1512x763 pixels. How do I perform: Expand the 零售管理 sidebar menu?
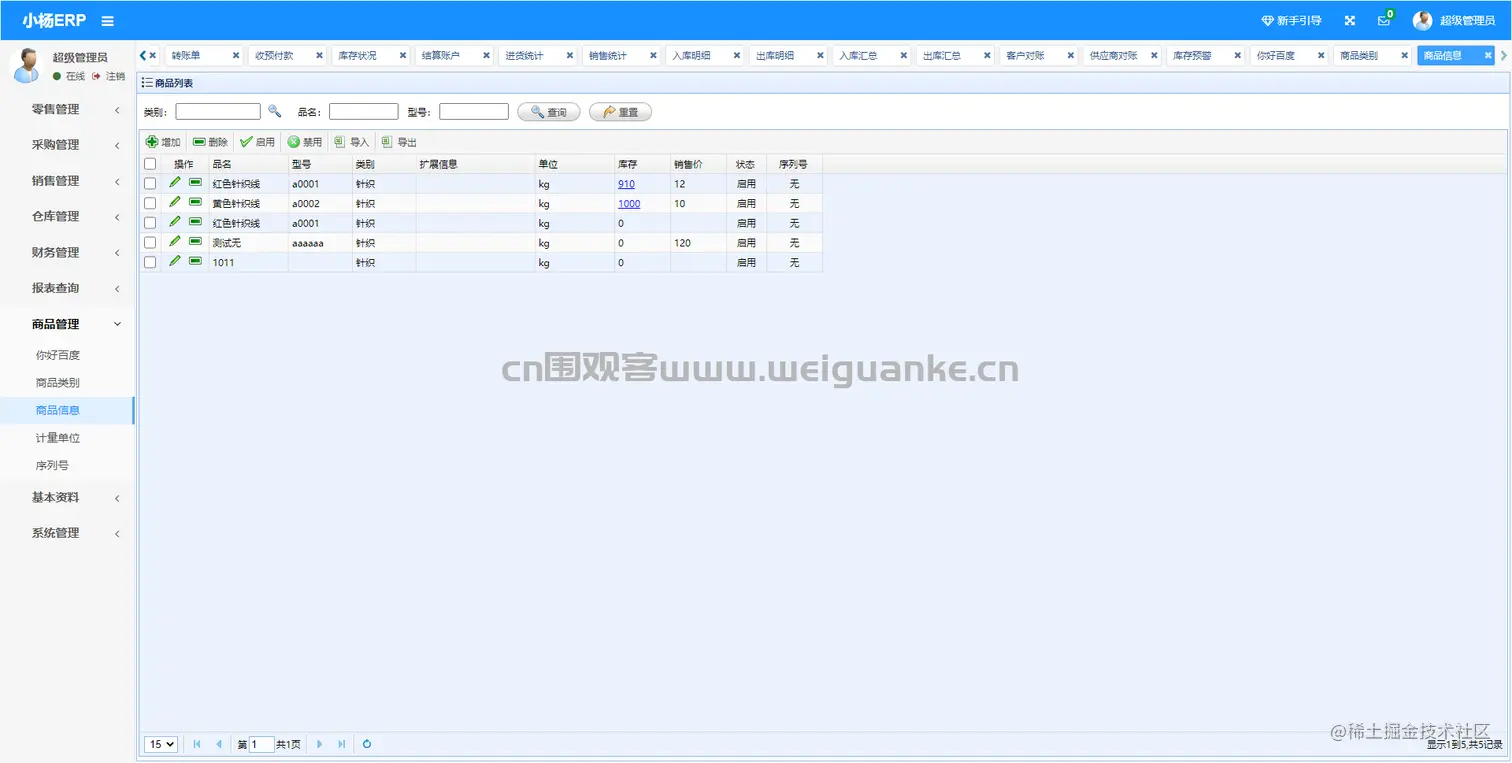67,109
